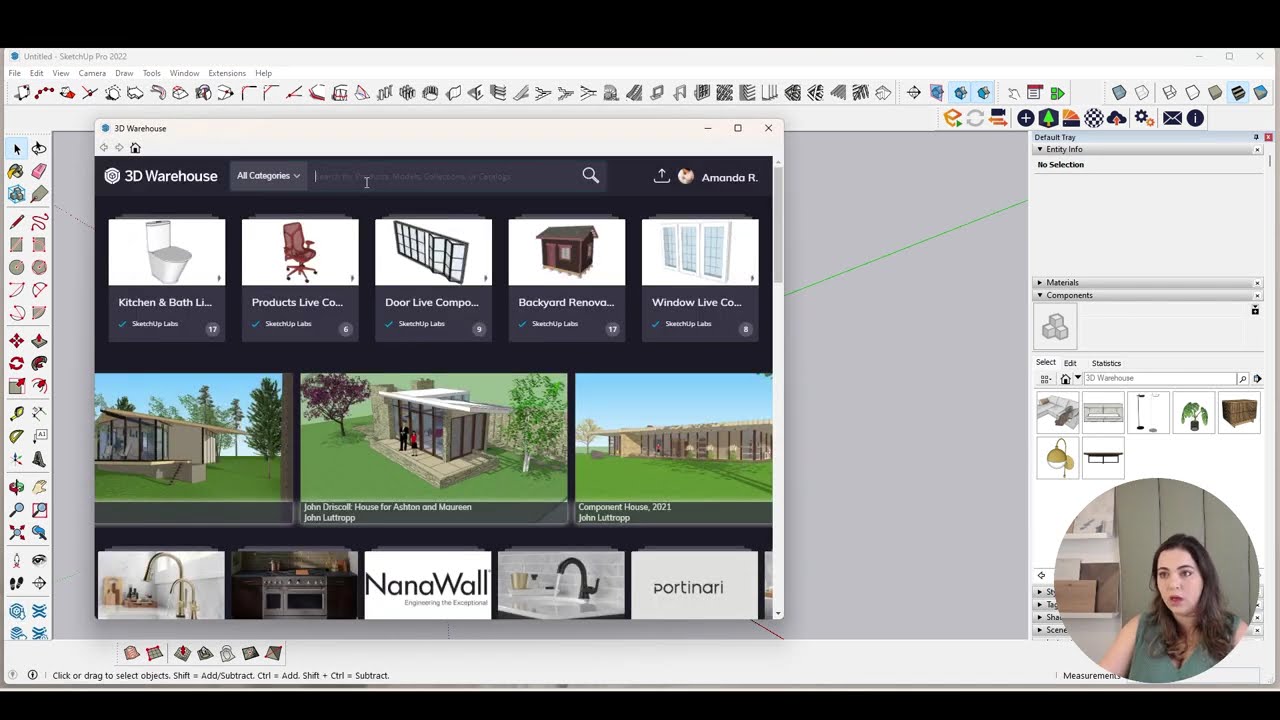Open the All Categories dropdown
This screenshot has height=720, width=1280.
coord(268,176)
